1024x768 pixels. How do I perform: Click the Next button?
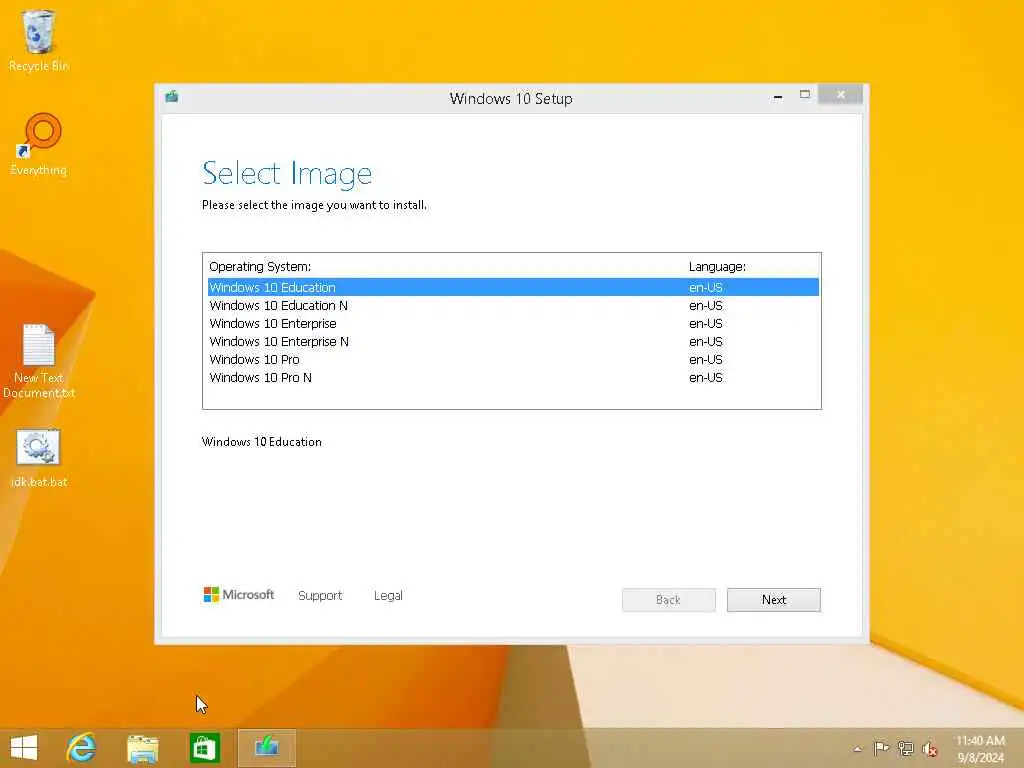coord(774,600)
